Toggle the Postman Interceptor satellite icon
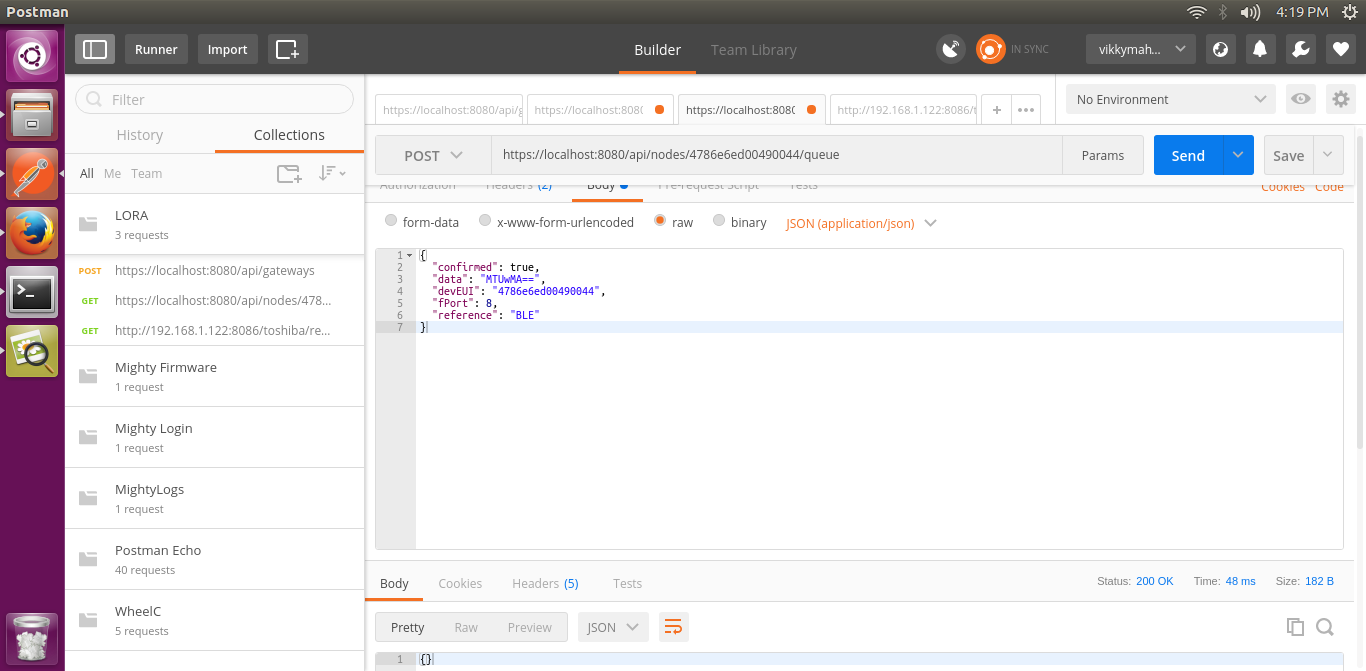1366x671 pixels. 949,48
